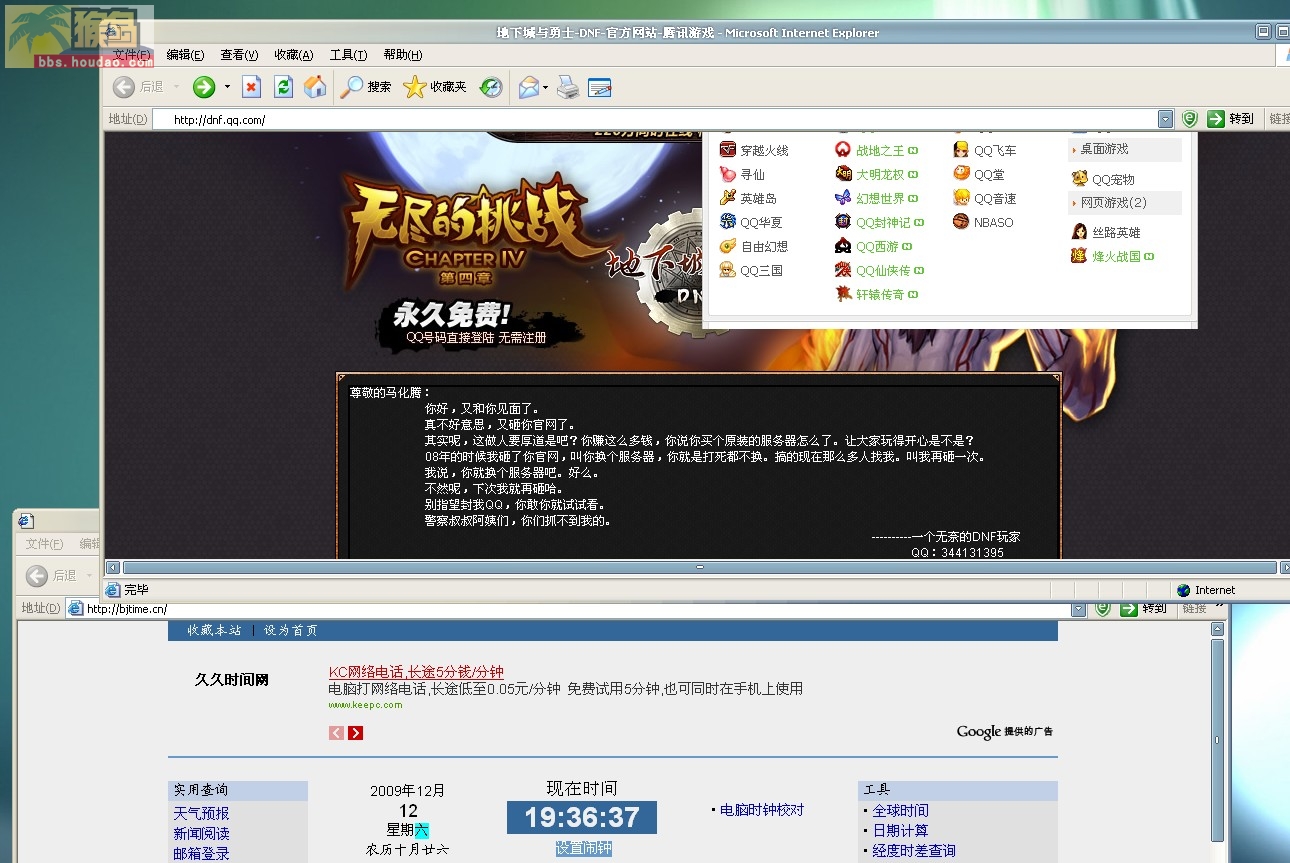Refresh the DNF page
The image size is (1290, 863).
283,87
